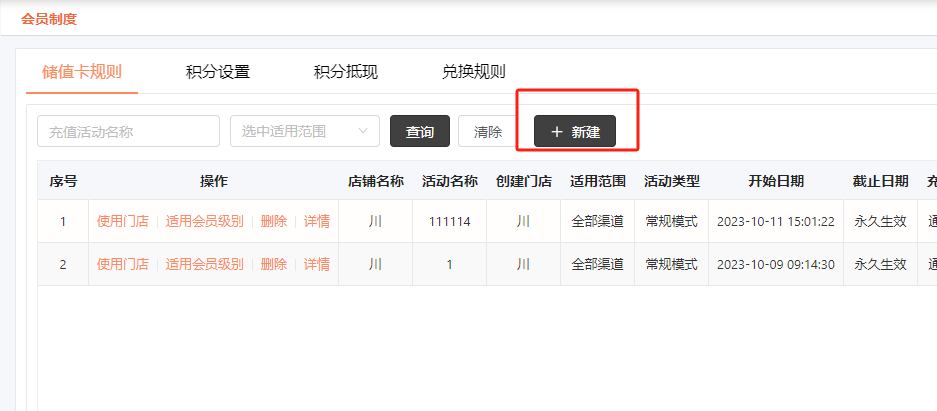Click the 新建 button

(575, 131)
